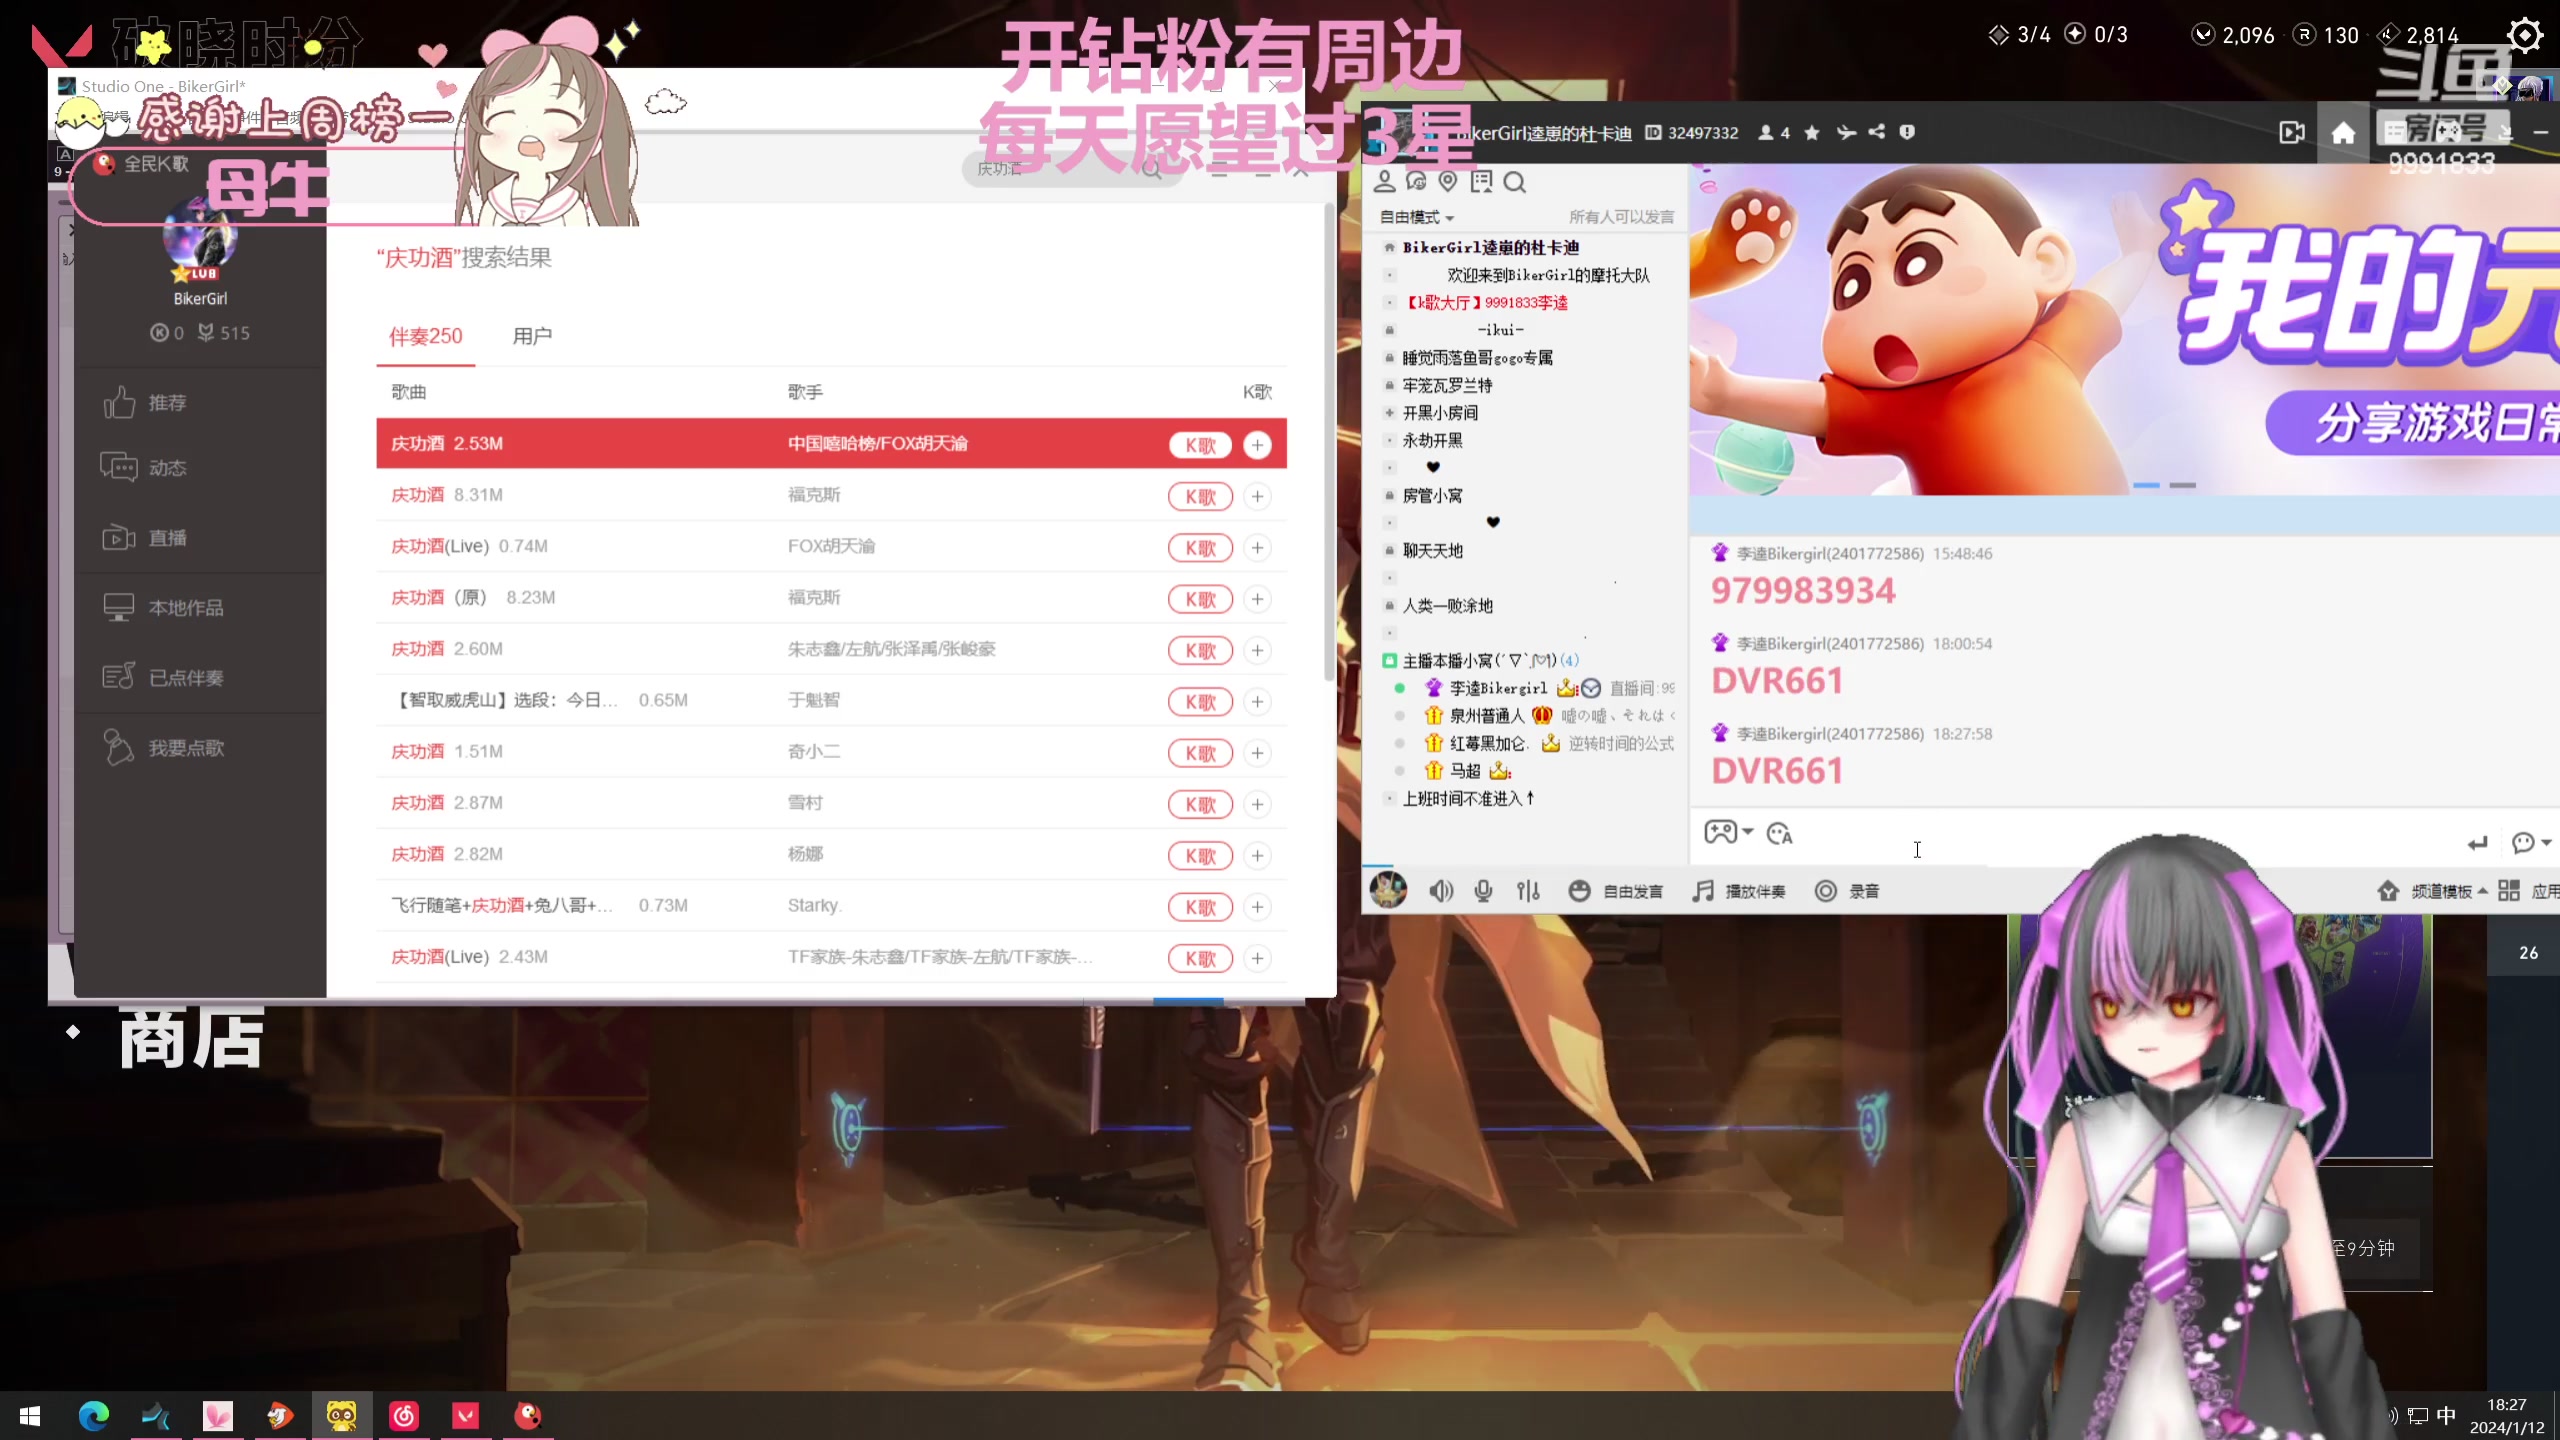Viewport: 2560px width, 1440px height.
Task: Click K歌 button for 福克斯 8.31M song
Action: (x=1200, y=497)
